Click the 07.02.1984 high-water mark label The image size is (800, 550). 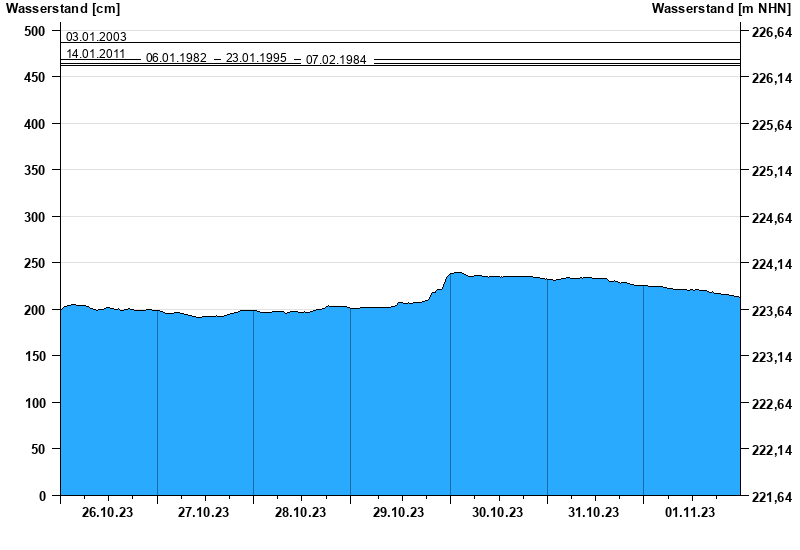[336, 59]
